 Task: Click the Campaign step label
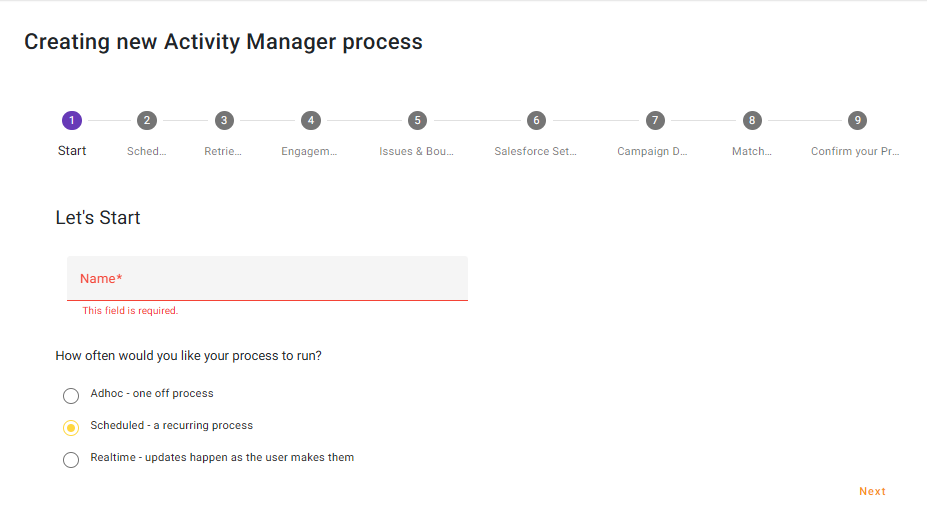(x=652, y=152)
